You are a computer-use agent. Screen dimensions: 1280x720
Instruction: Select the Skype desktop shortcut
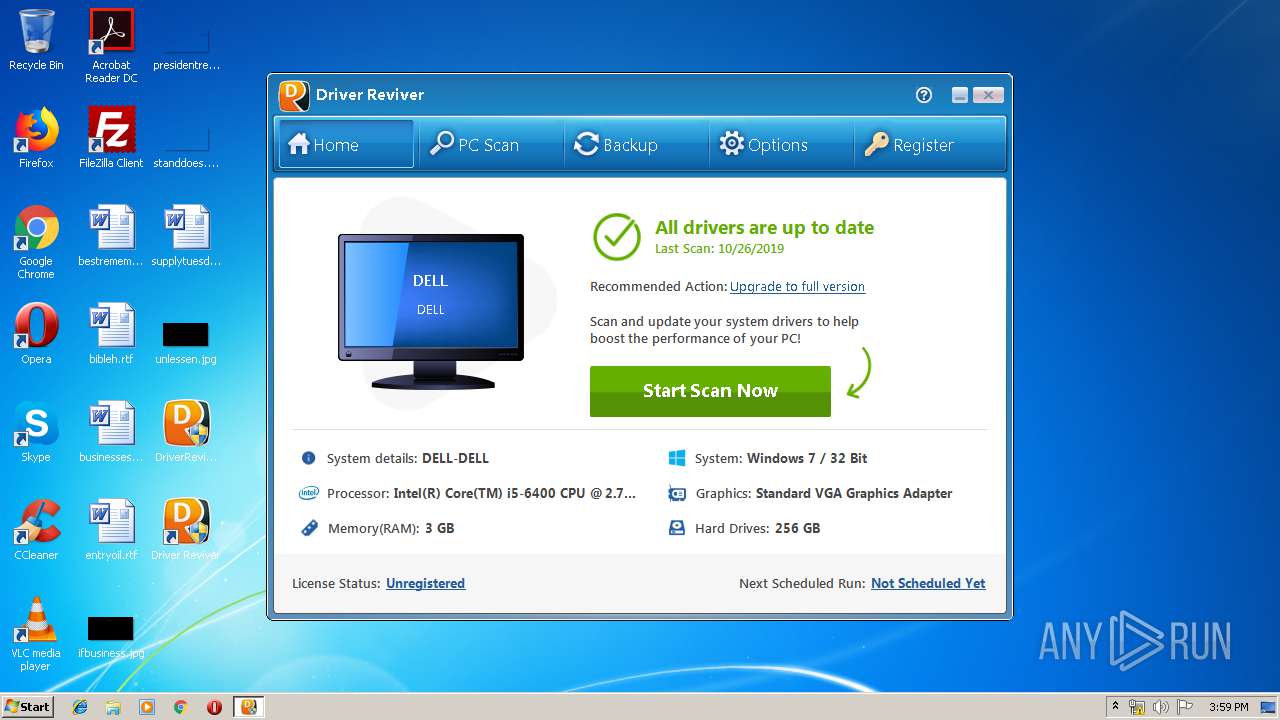[36, 431]
